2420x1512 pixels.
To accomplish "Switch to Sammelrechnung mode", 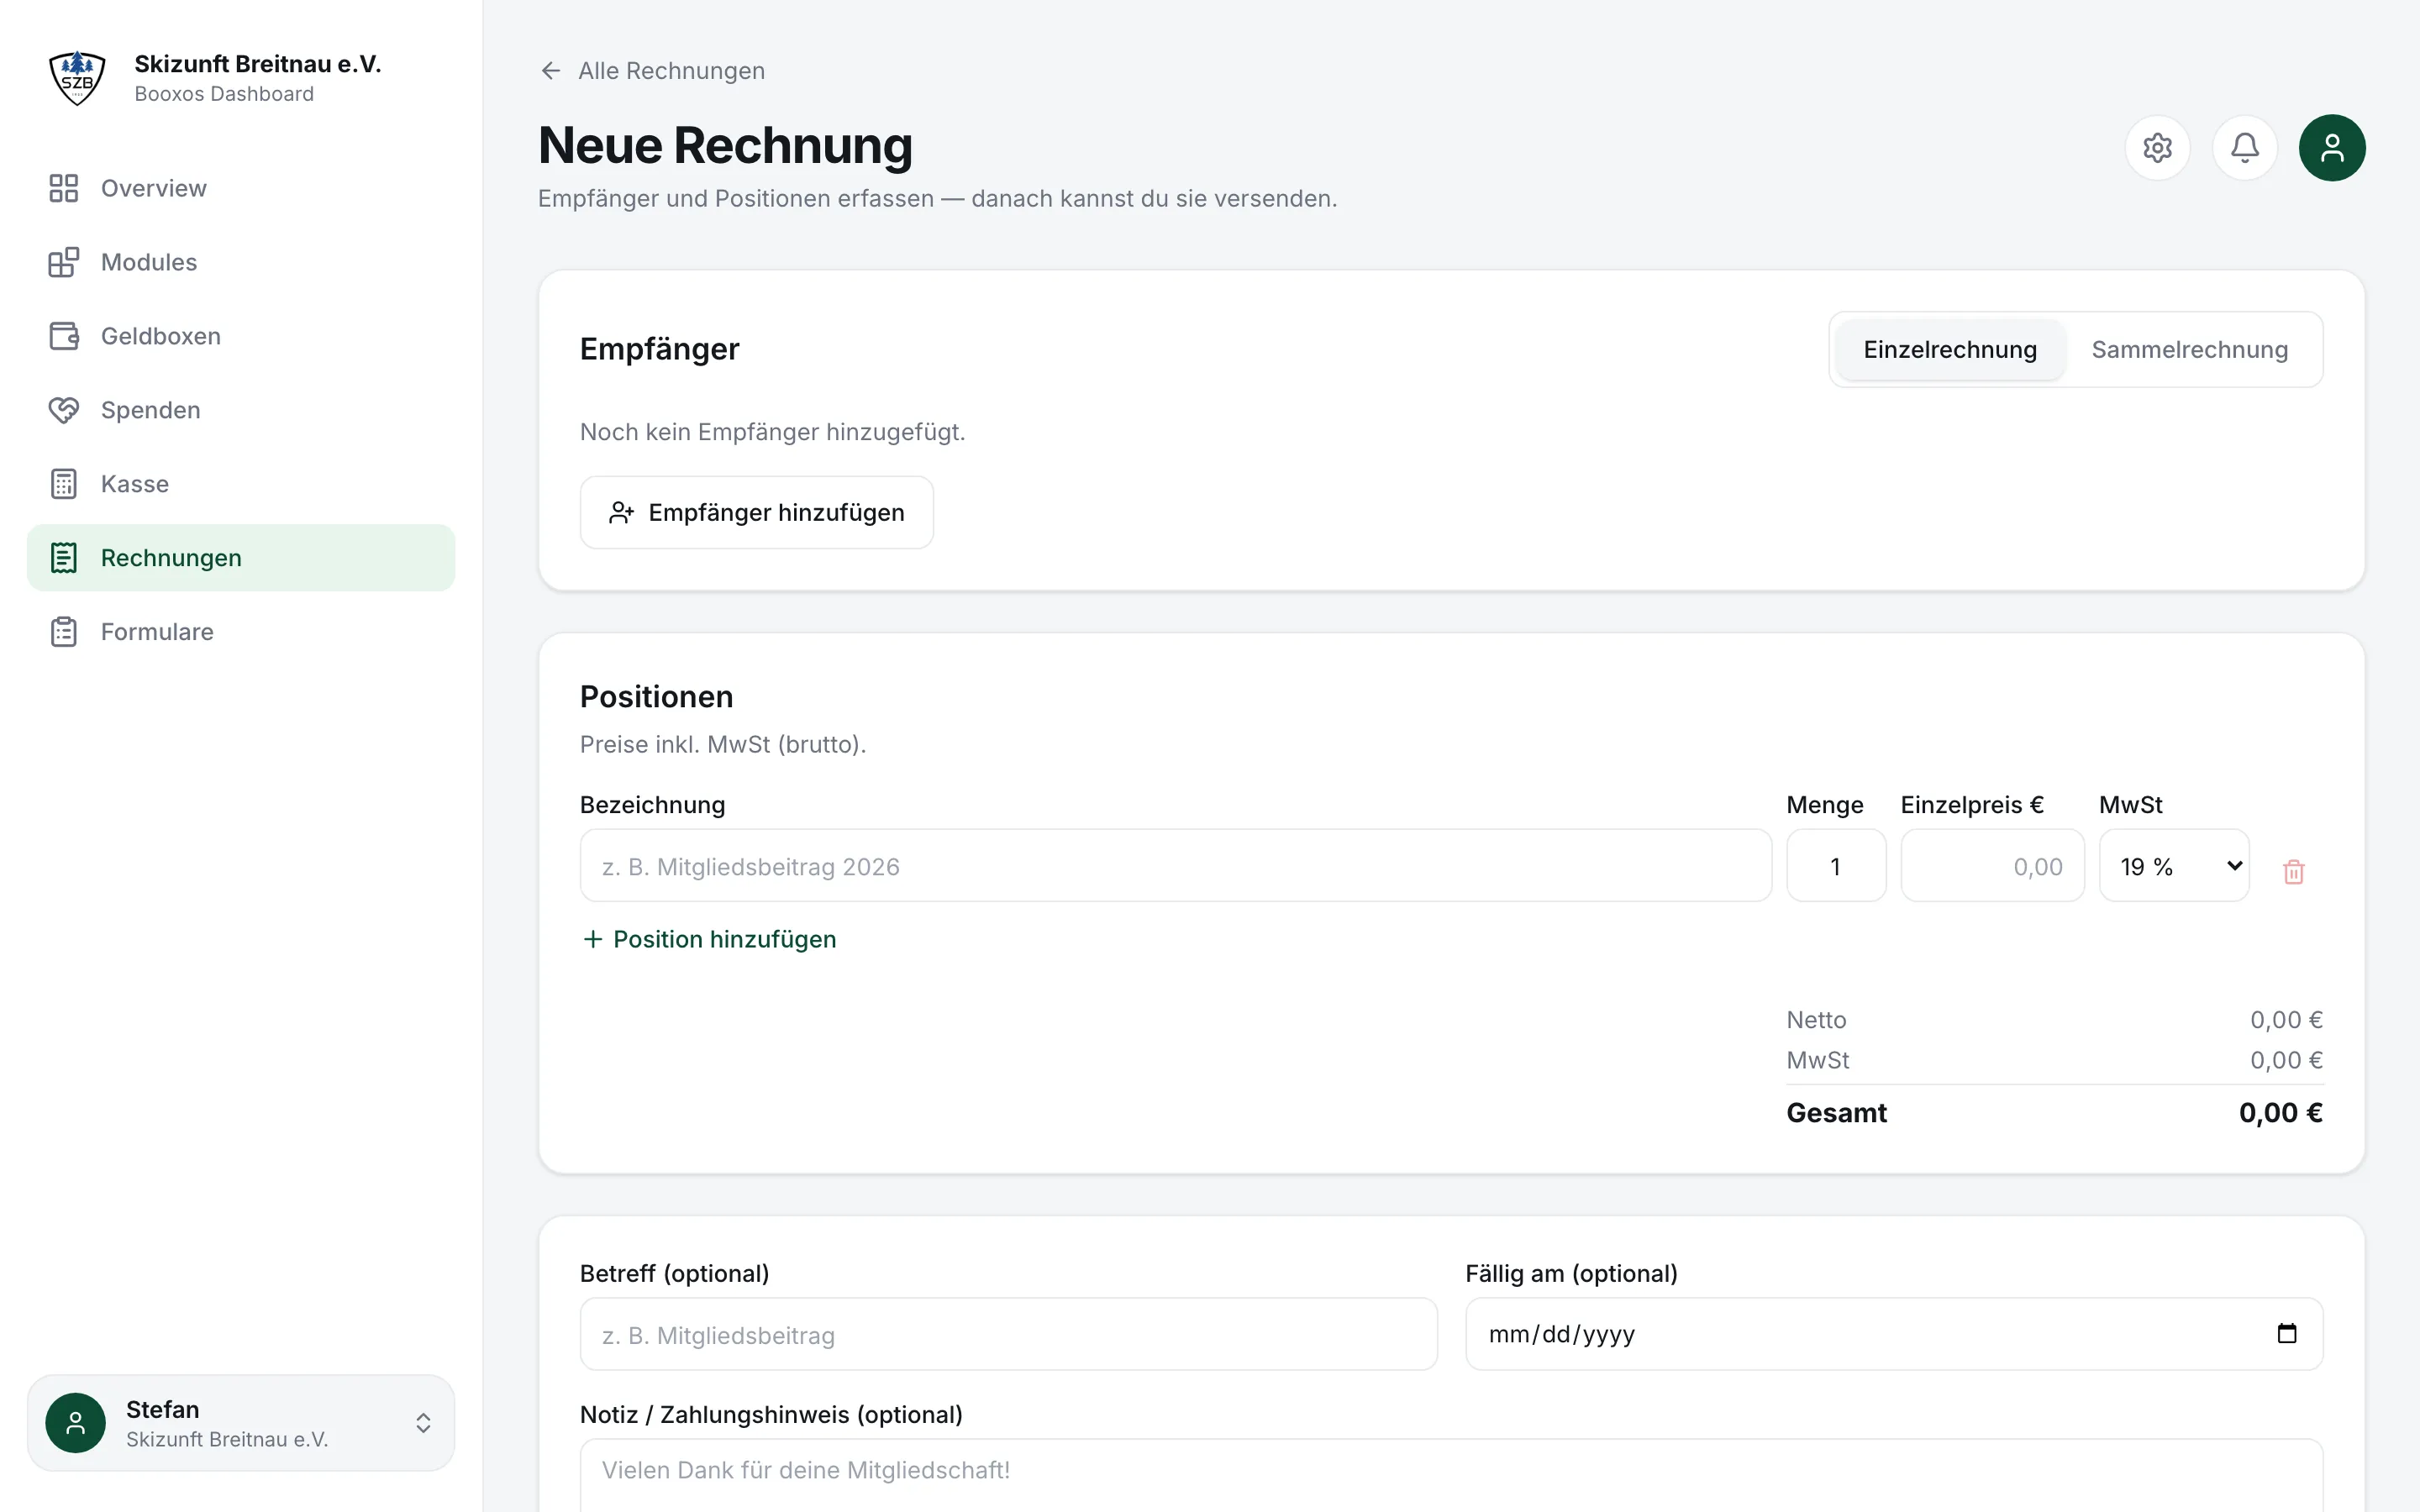I will [2189, 350].
